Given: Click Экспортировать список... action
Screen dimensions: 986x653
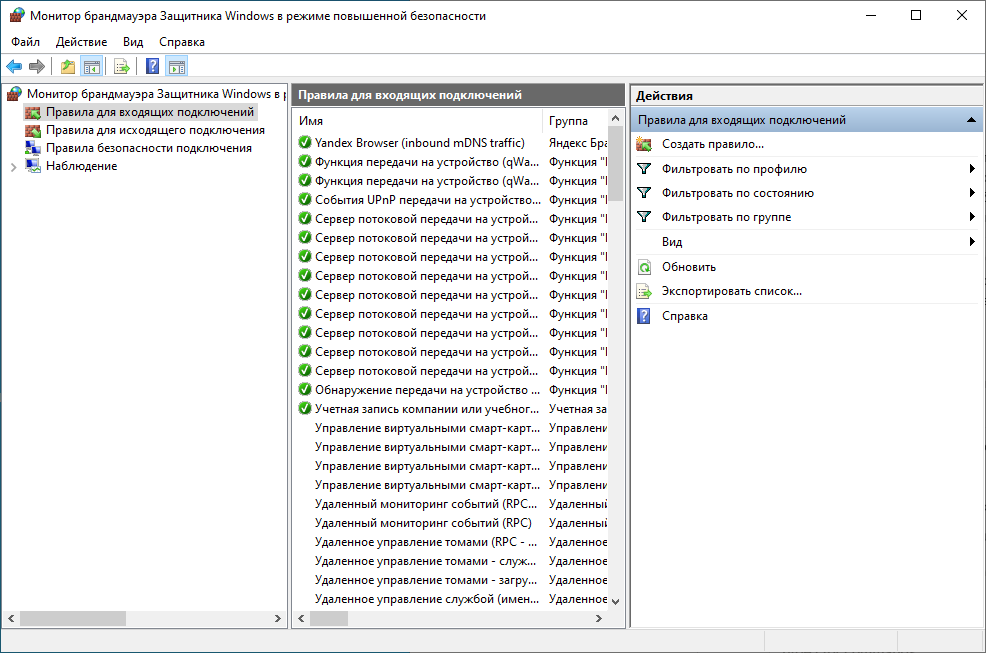Looking at the screenshot, I should tap(731, 291).
